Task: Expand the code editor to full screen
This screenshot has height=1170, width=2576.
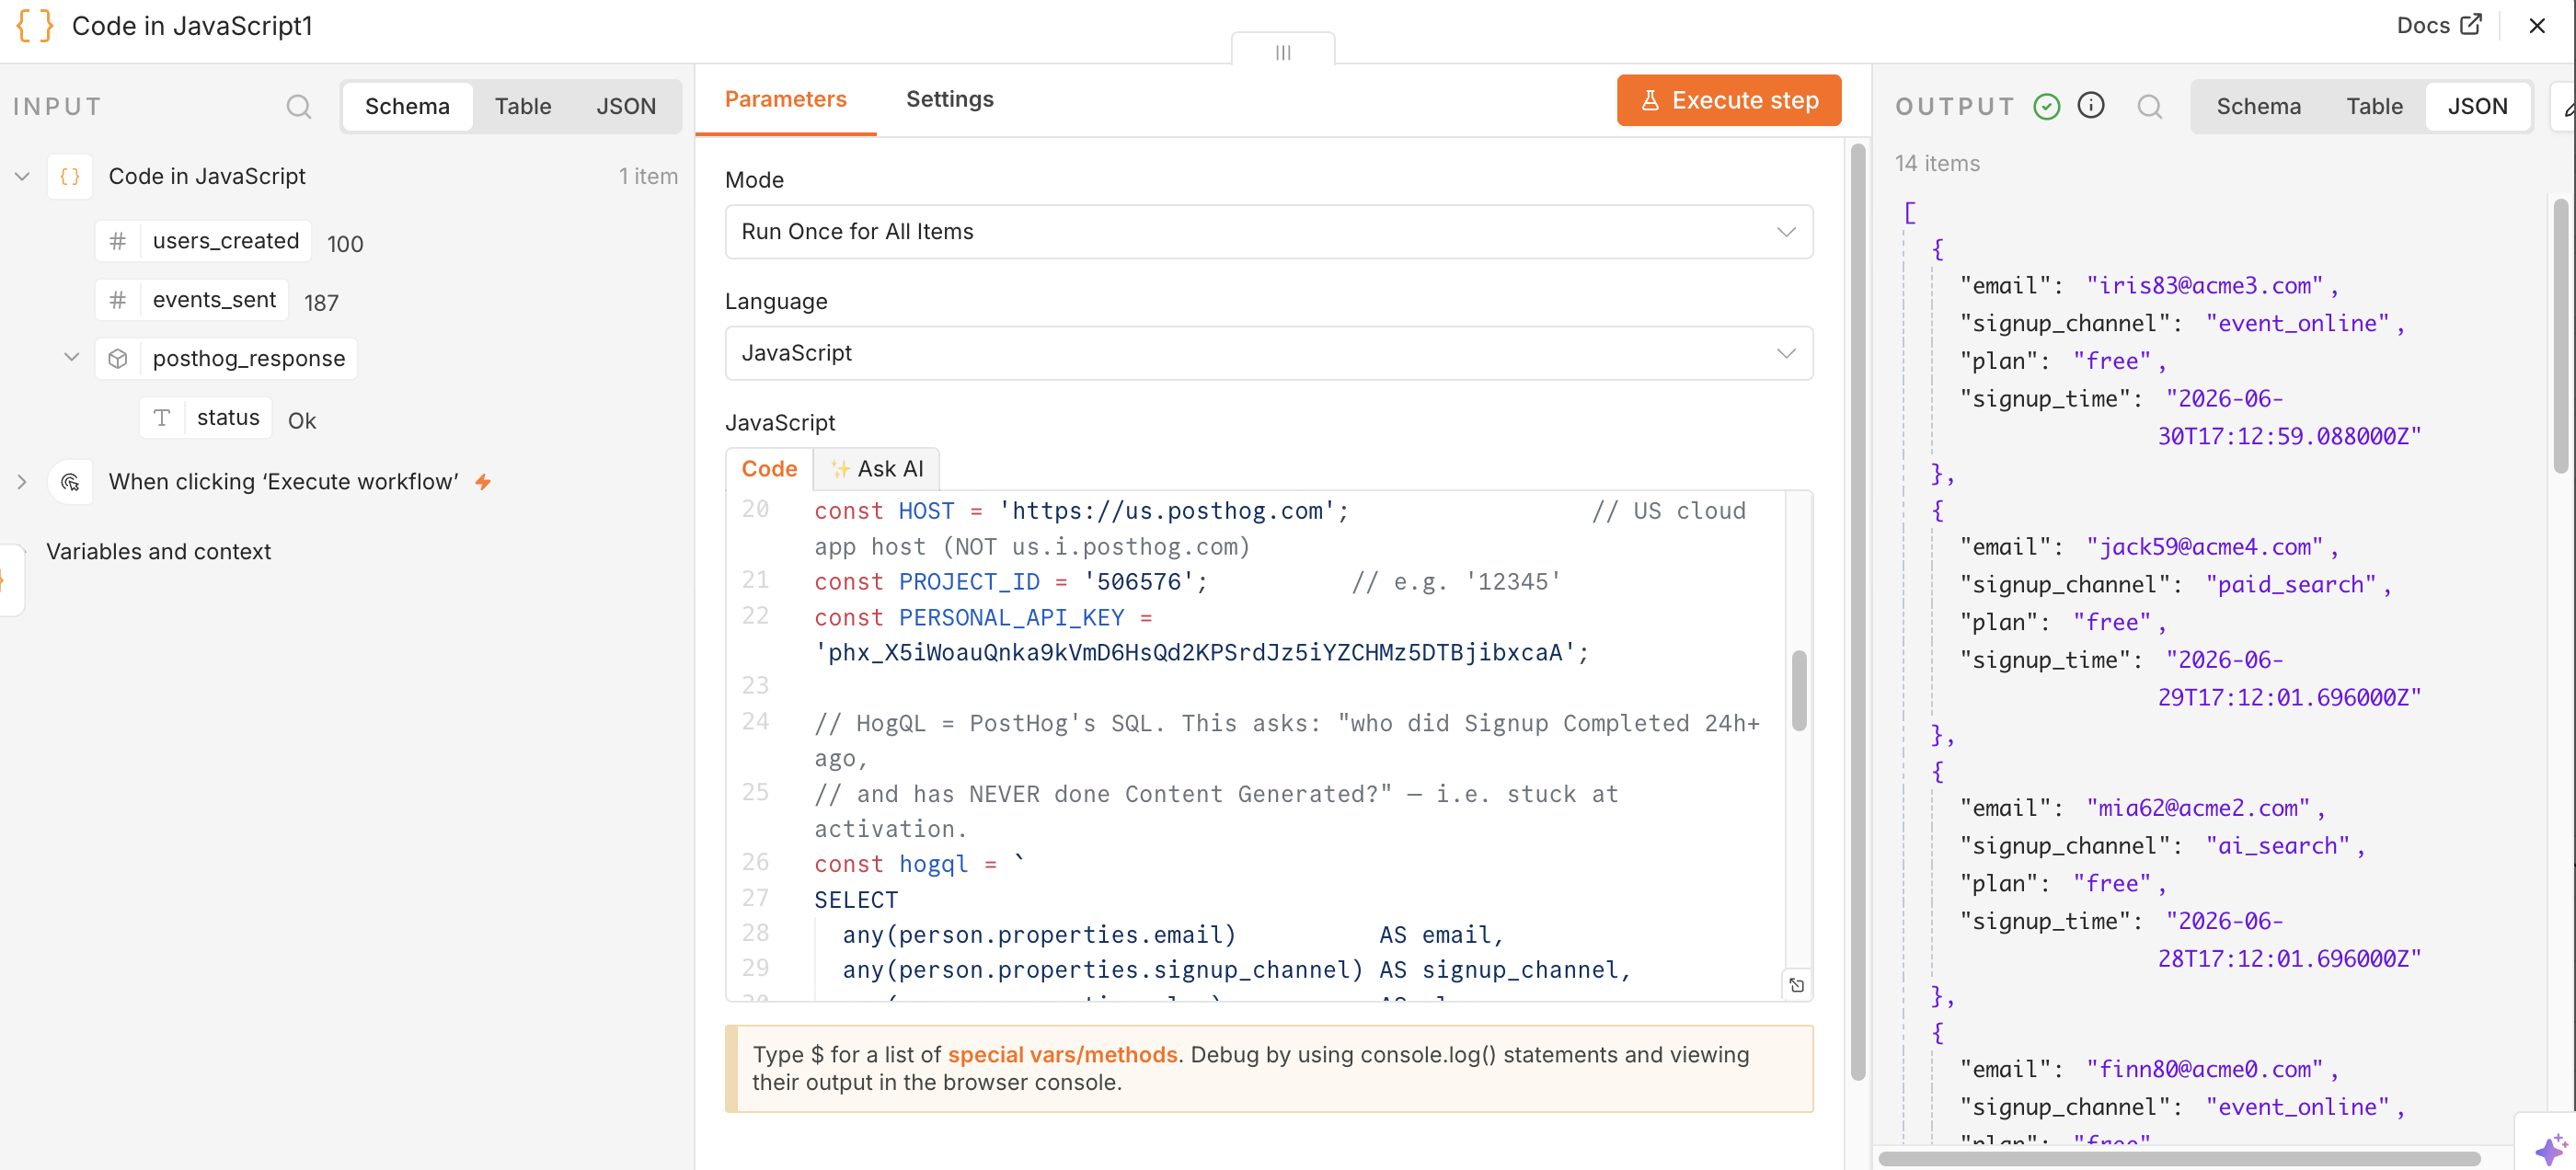Action: tap(1797, 985)
